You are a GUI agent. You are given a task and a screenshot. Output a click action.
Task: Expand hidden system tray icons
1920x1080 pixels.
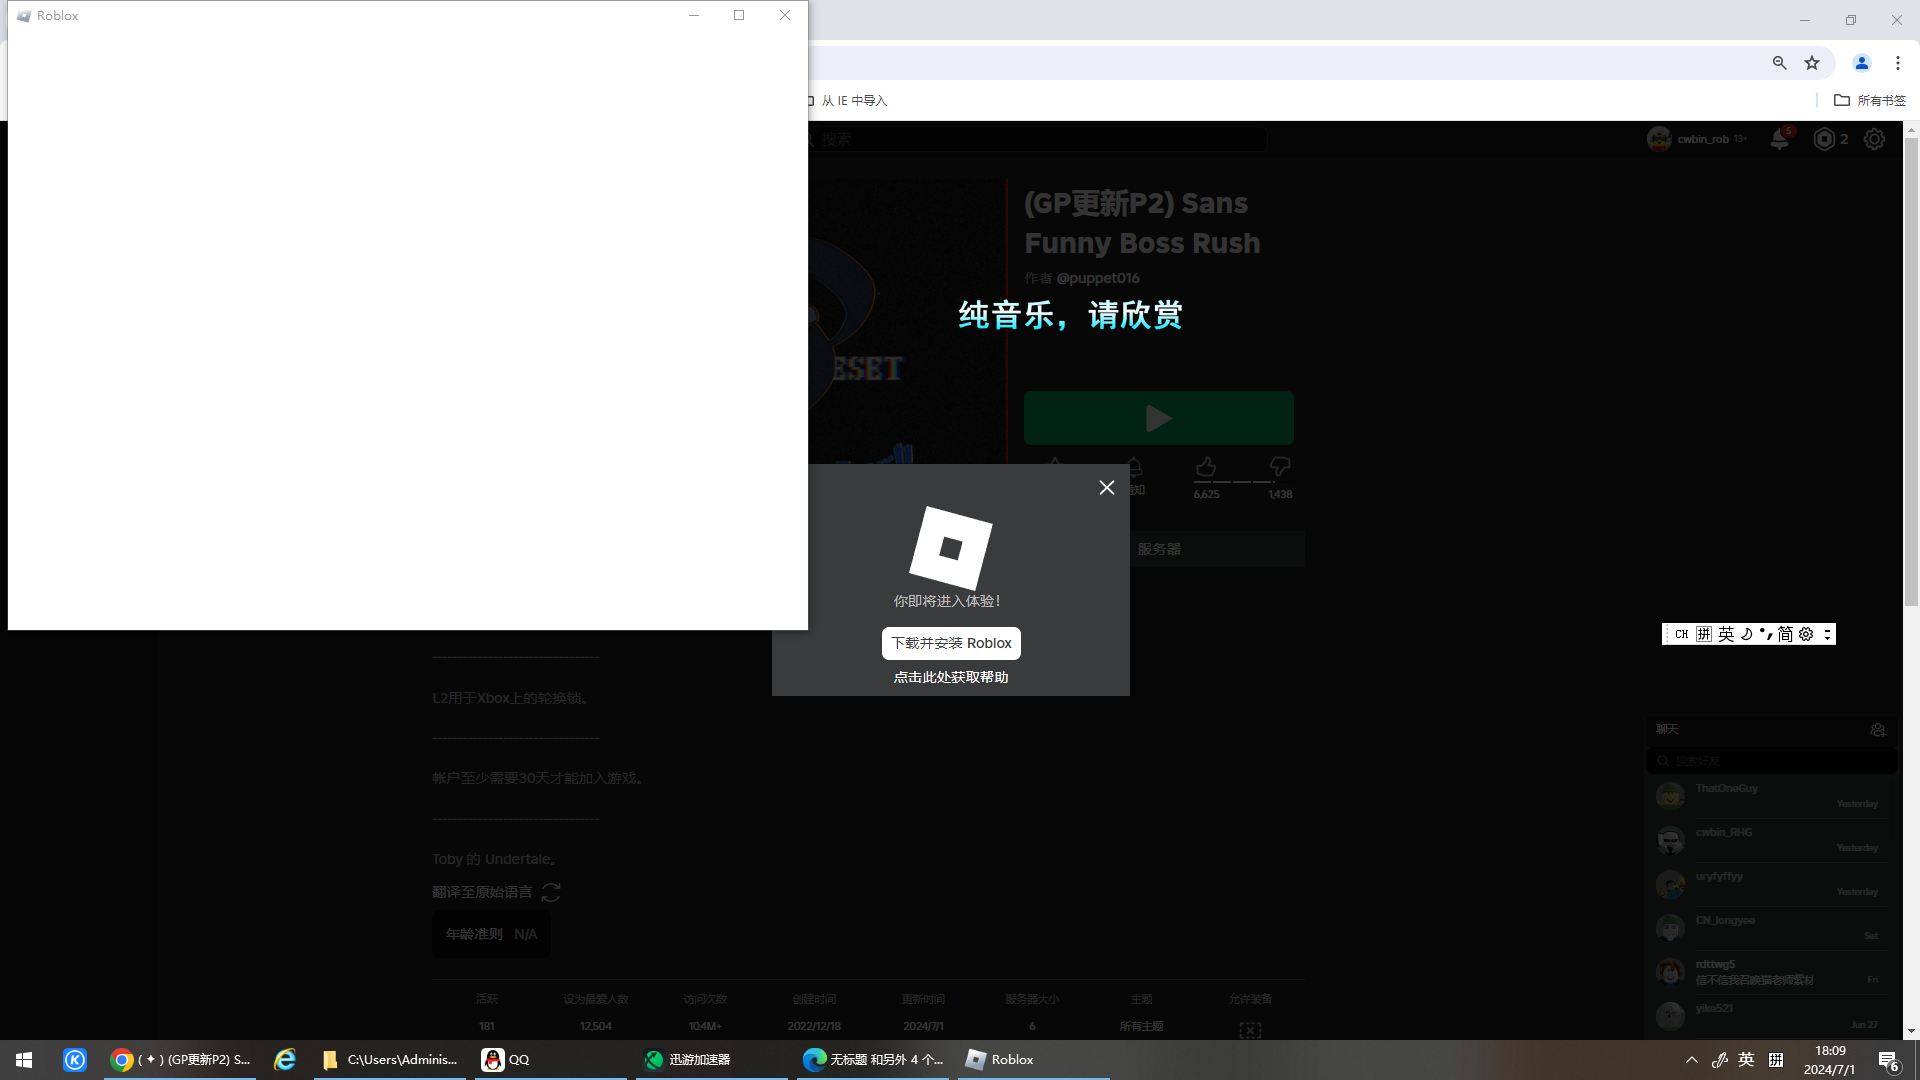coord(1692,1060)
